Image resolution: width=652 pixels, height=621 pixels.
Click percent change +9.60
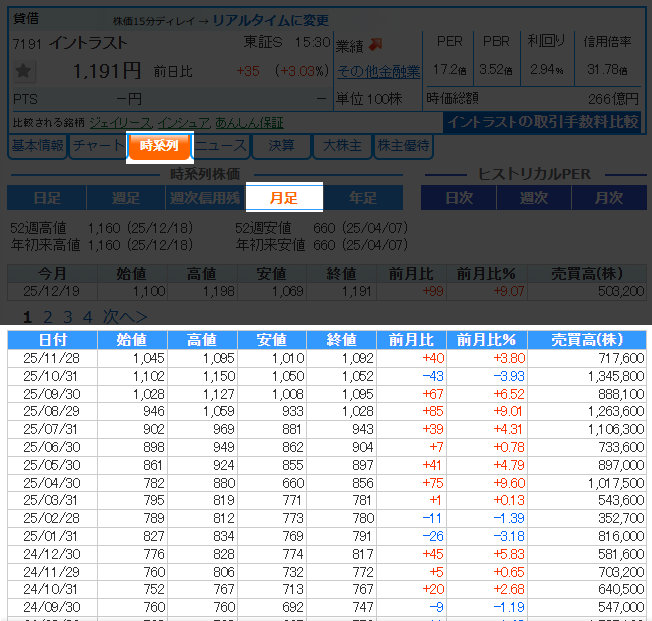coord(509,483)
